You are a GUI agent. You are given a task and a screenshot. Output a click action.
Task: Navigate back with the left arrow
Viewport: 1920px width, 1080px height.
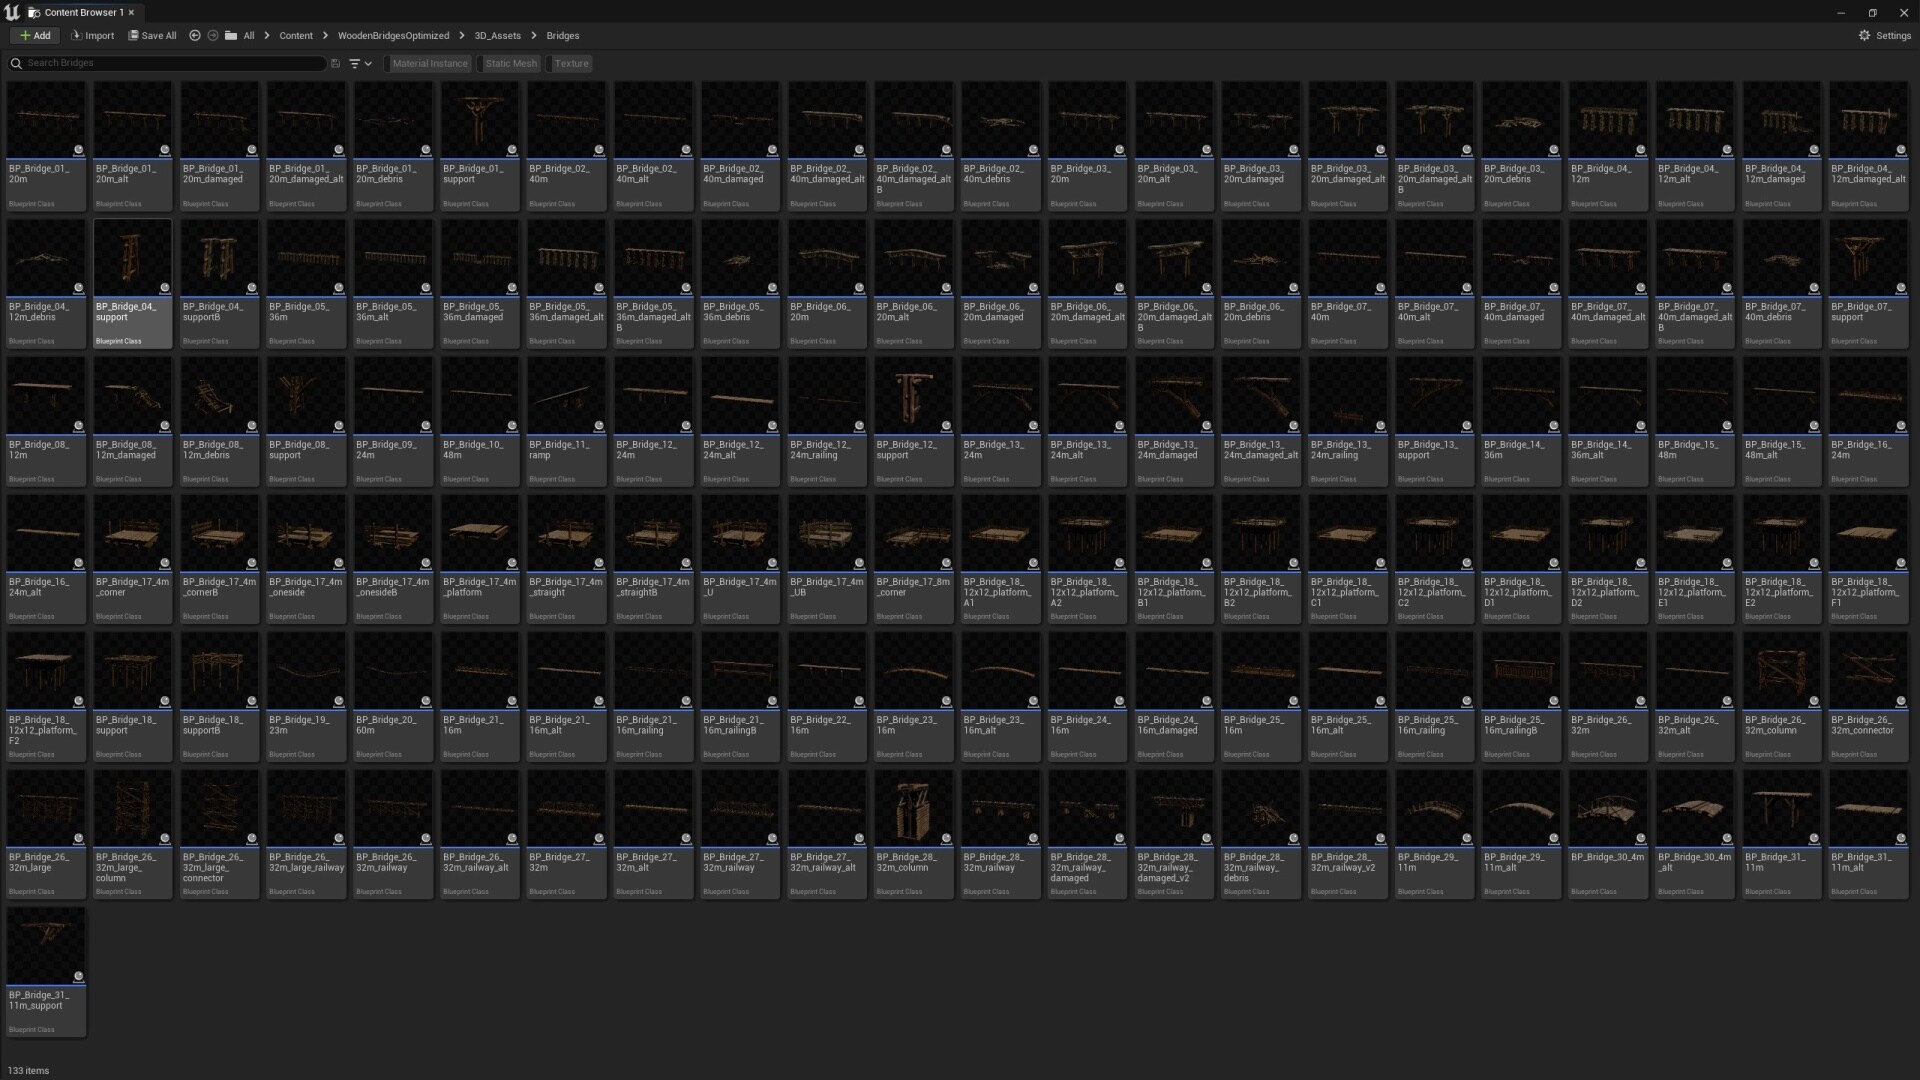(x=195, y=35)
